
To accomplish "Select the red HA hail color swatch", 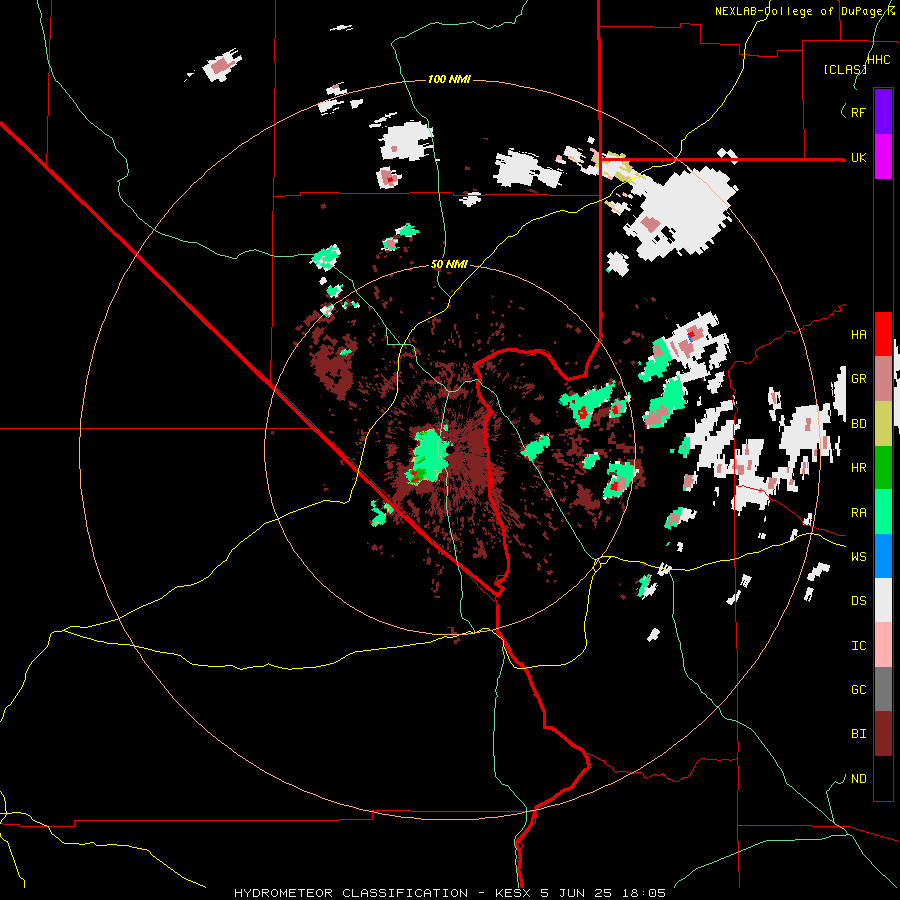I will tap(883, 334).
